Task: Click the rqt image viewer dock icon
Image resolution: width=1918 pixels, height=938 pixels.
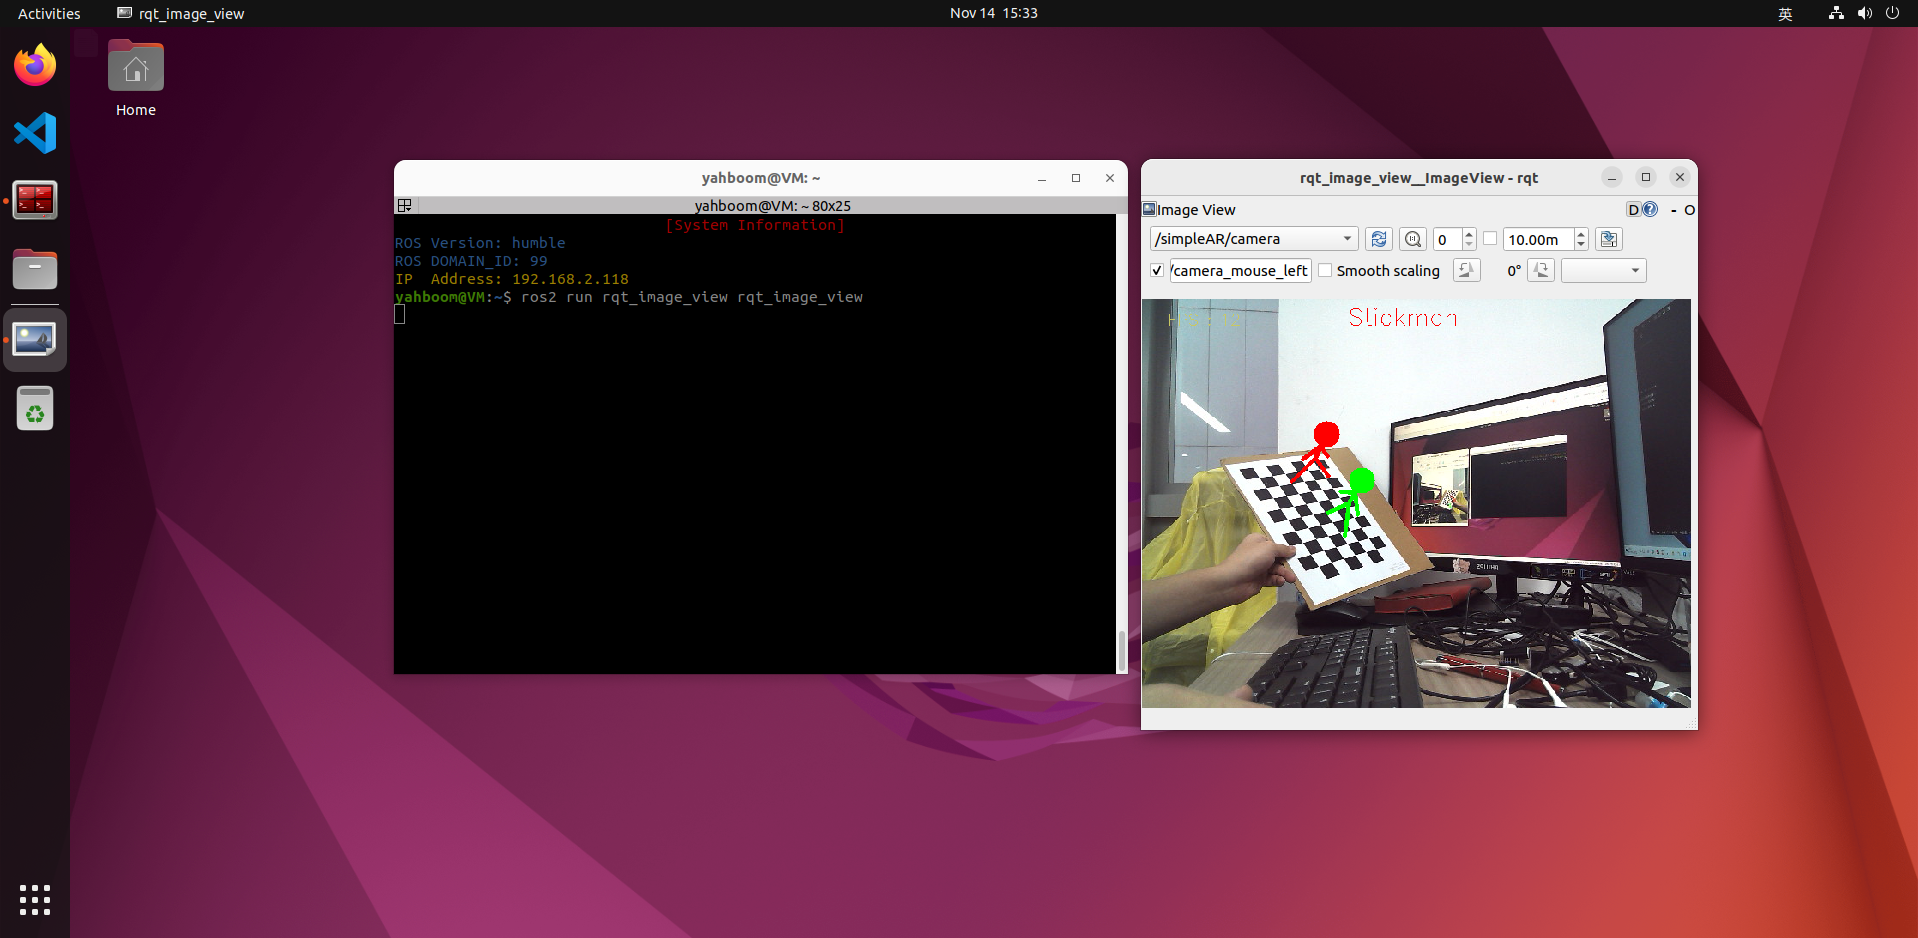Action: click(35, 340)
